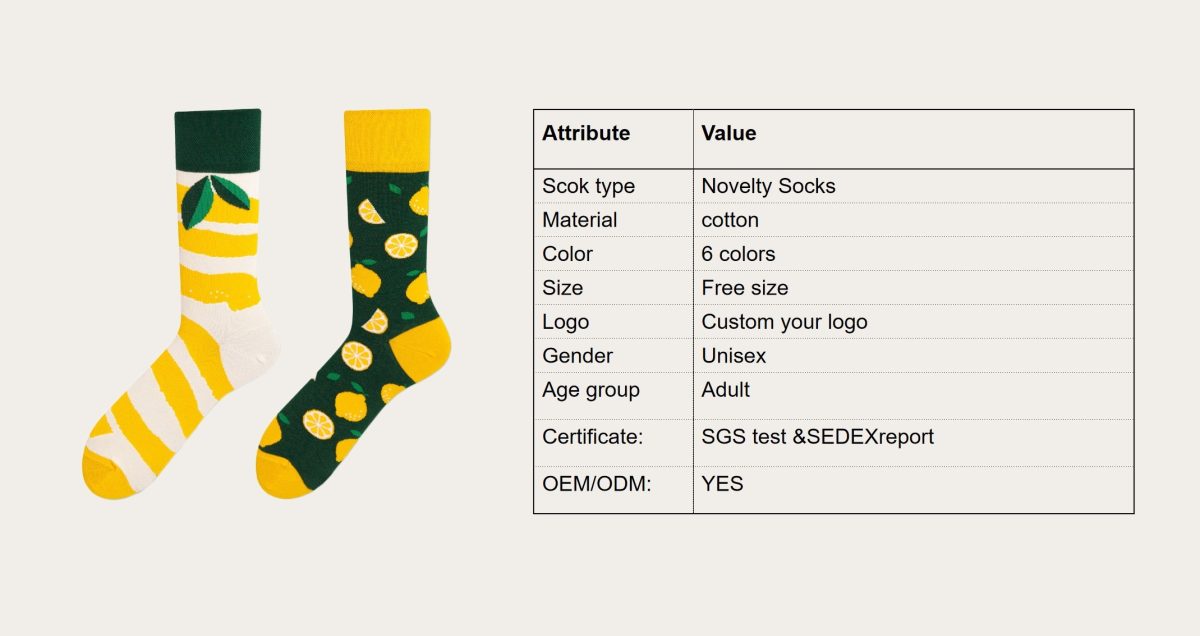Click the "Scok type" attribute cell

point(588,186)
